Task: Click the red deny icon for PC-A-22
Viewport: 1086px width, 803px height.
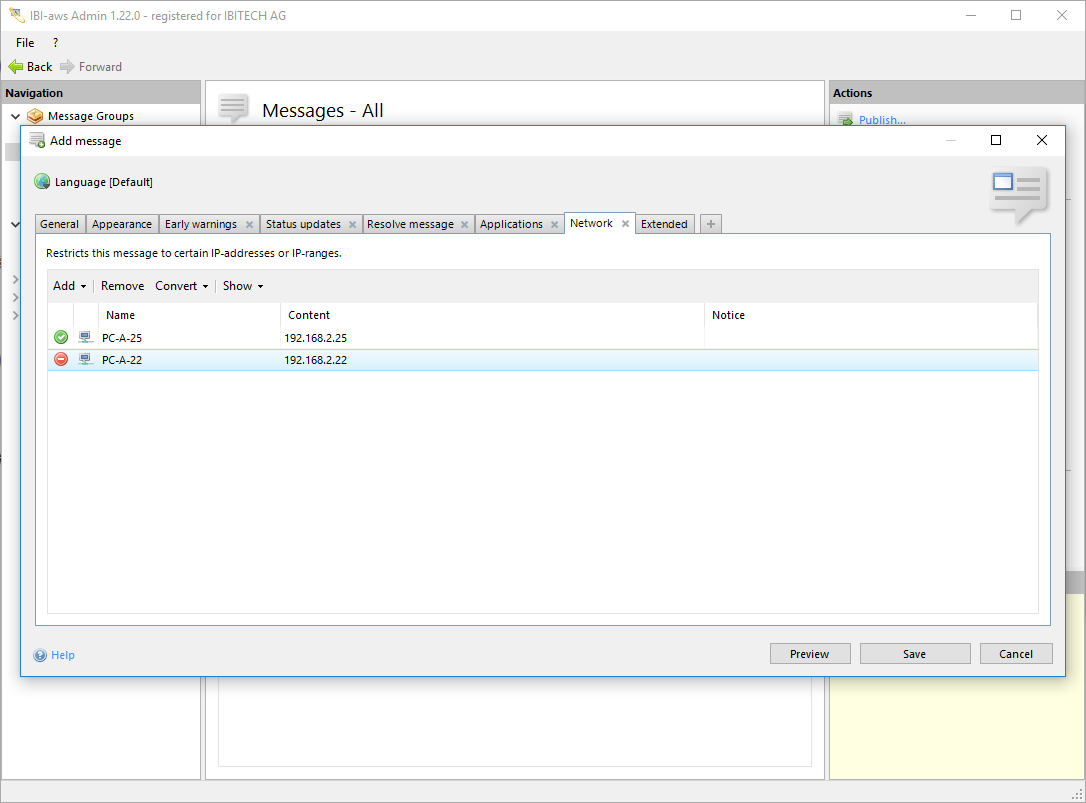Action: coord(61,360)
